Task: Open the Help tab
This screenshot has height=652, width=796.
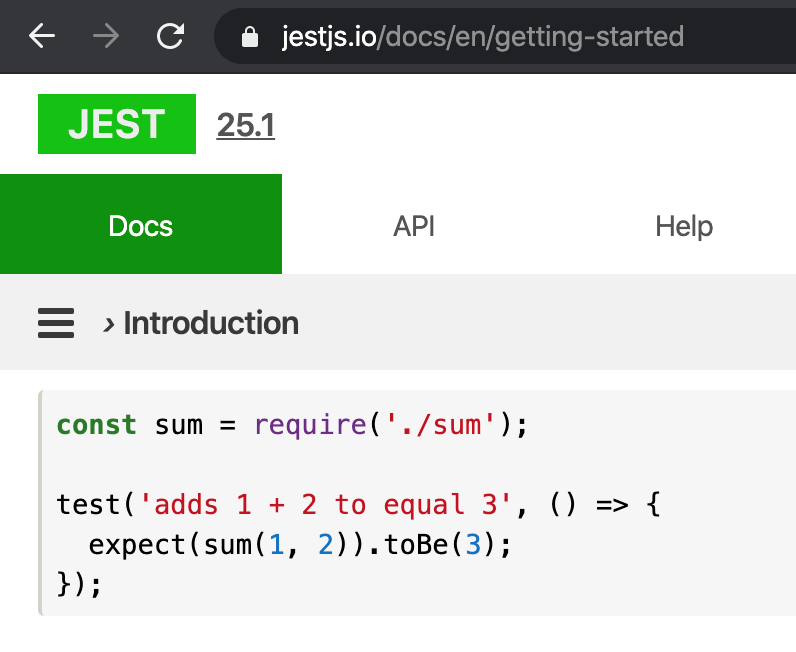Action: 684,226
